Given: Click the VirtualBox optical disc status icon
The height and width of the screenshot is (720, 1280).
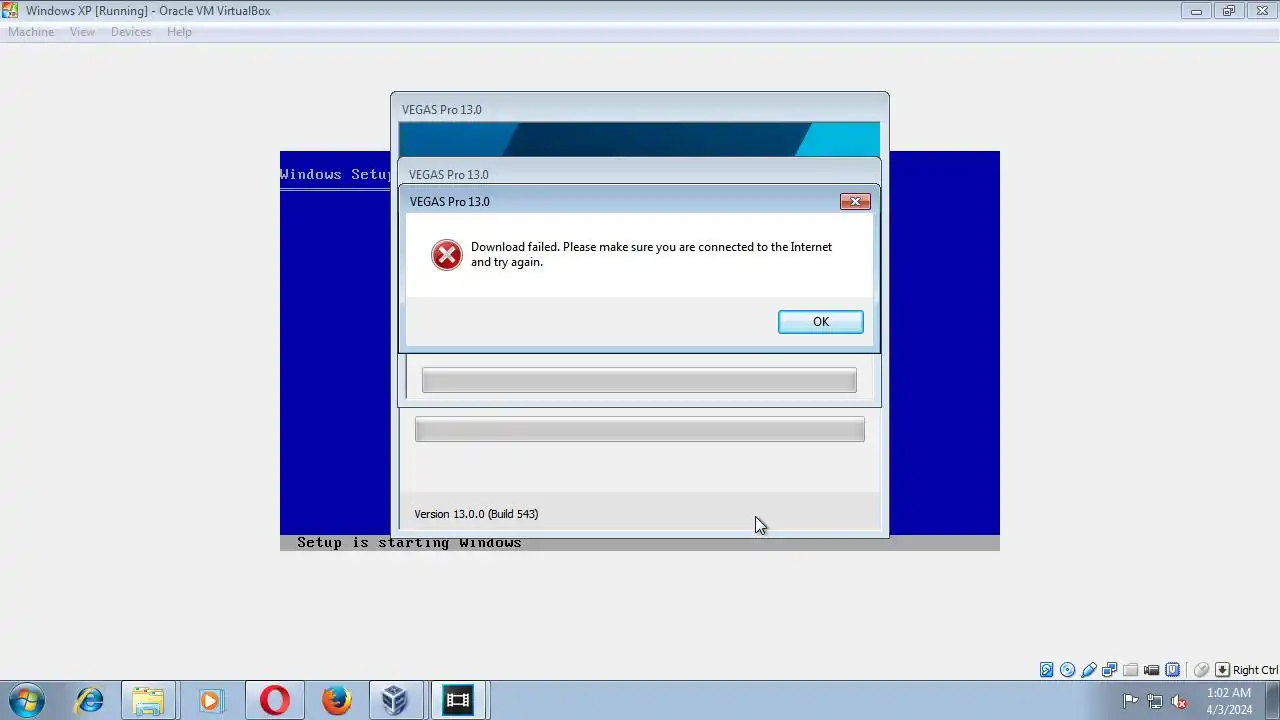Looking at the screenshot, I should tap(1067, 670).
